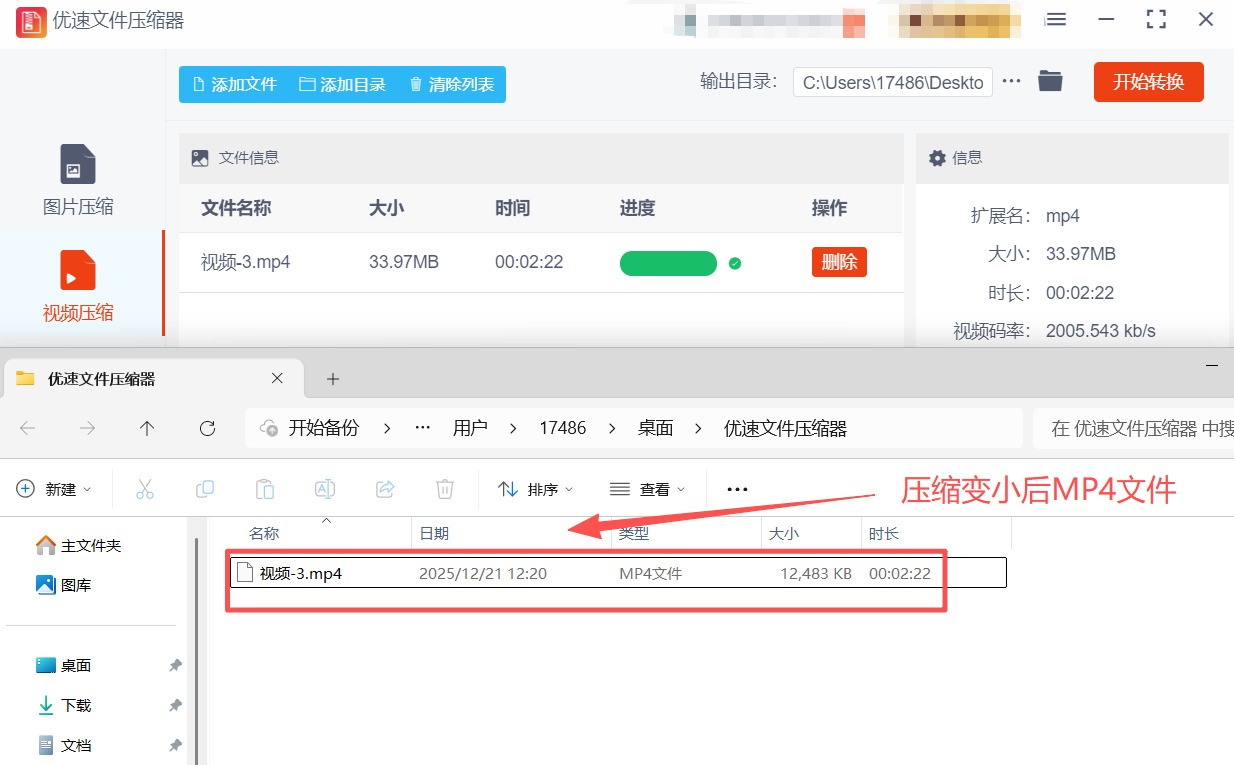The height and width of the screenshot is (765, 1234).
Task: Click the Explorer copy icon
Action: pos(205,489)
